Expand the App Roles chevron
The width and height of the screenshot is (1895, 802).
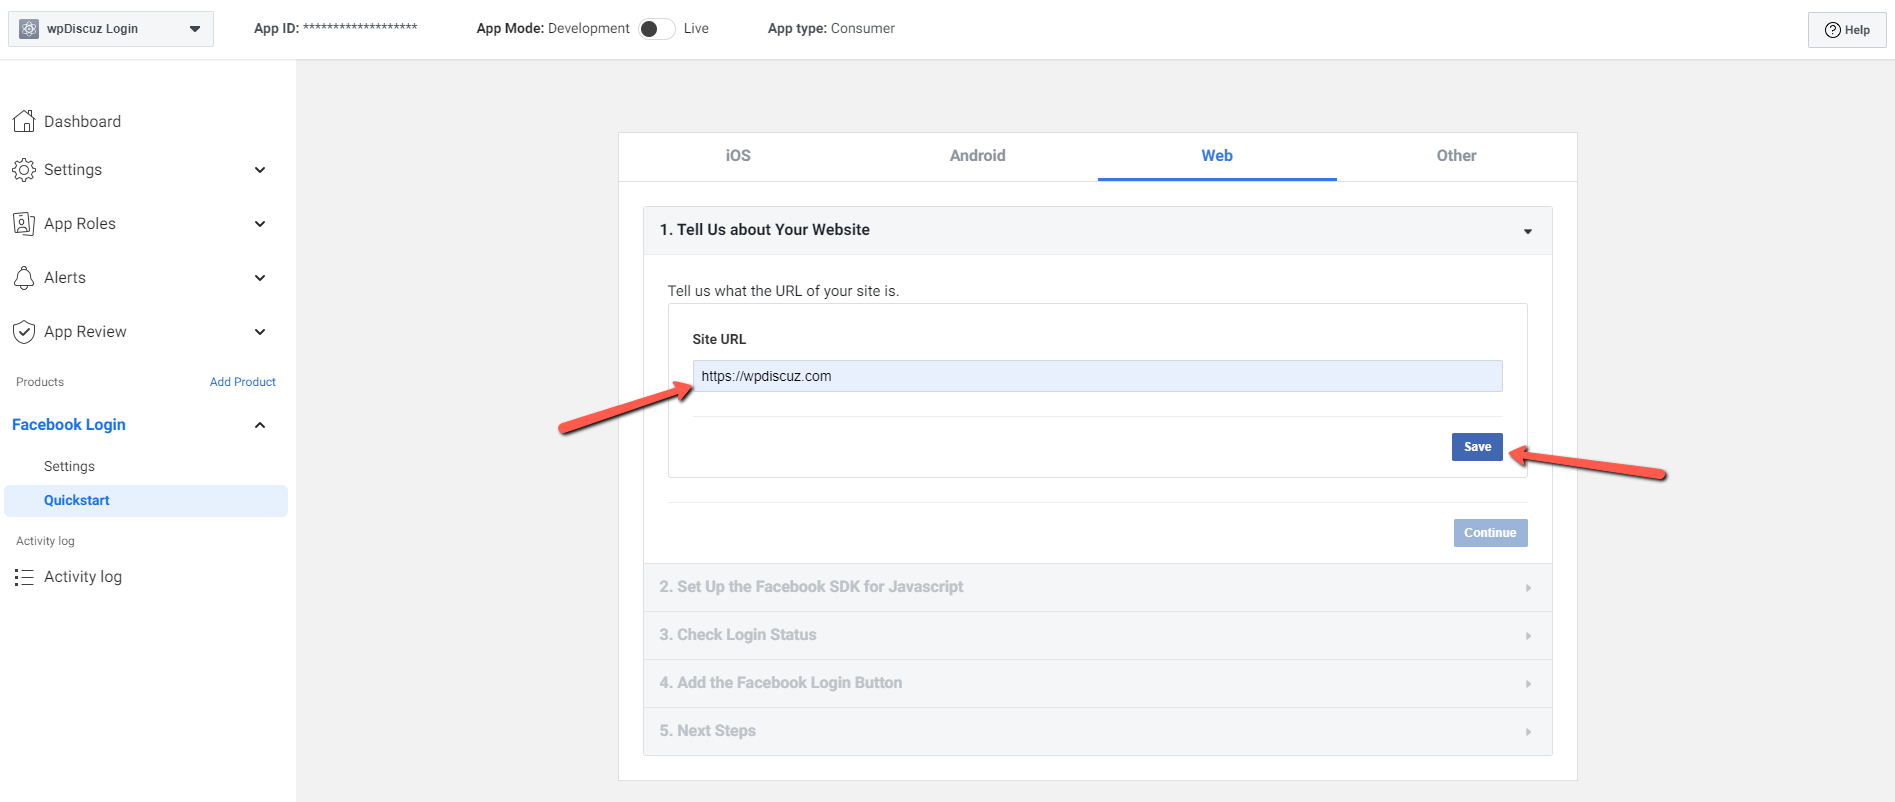pos(260,224)
